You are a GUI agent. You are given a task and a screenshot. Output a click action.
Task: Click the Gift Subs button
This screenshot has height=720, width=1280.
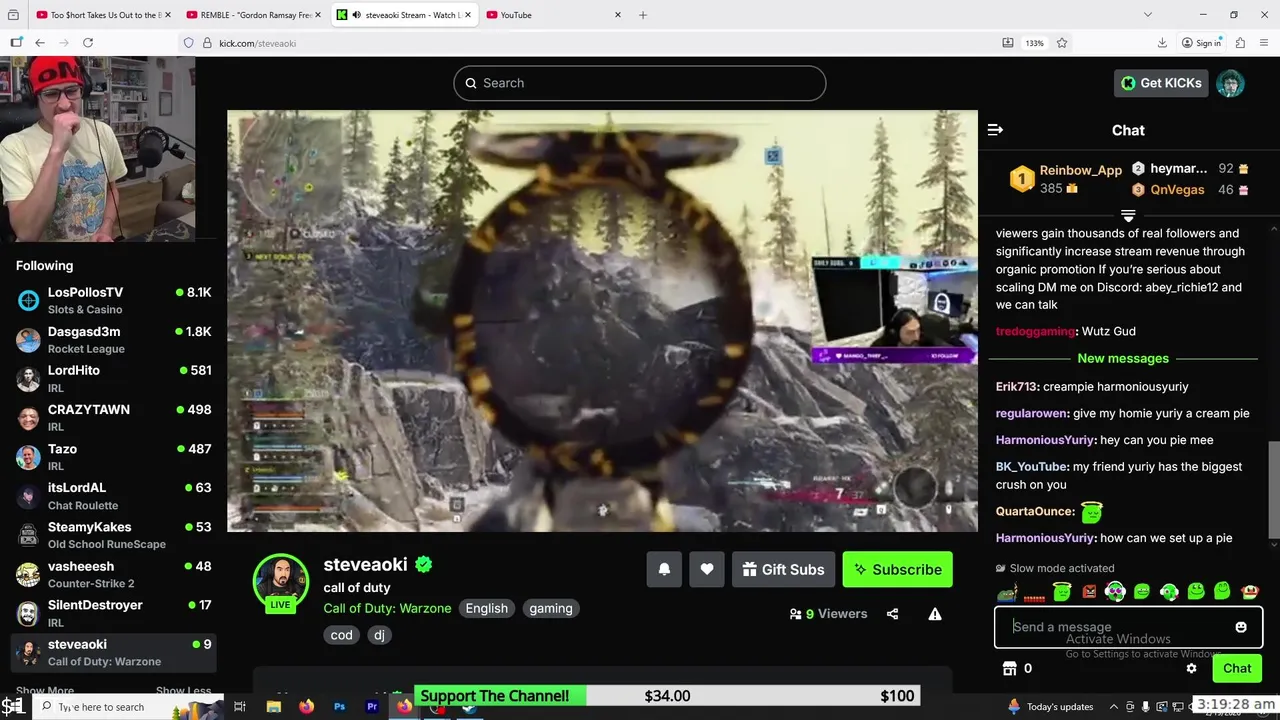[783, 569]
